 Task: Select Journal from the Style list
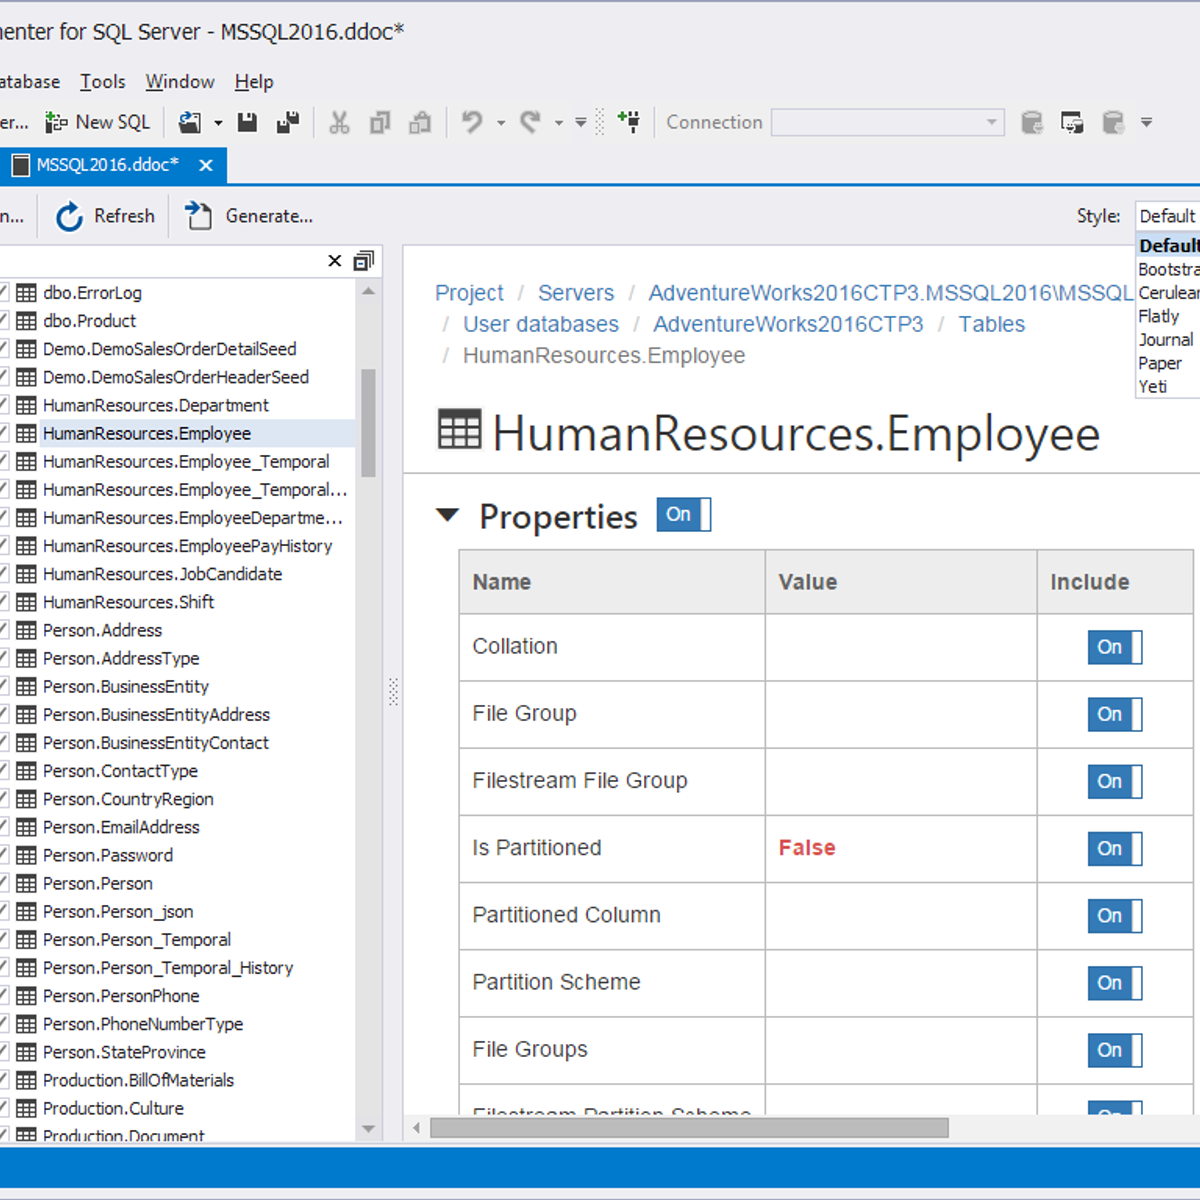click(x=1165, y=340)
